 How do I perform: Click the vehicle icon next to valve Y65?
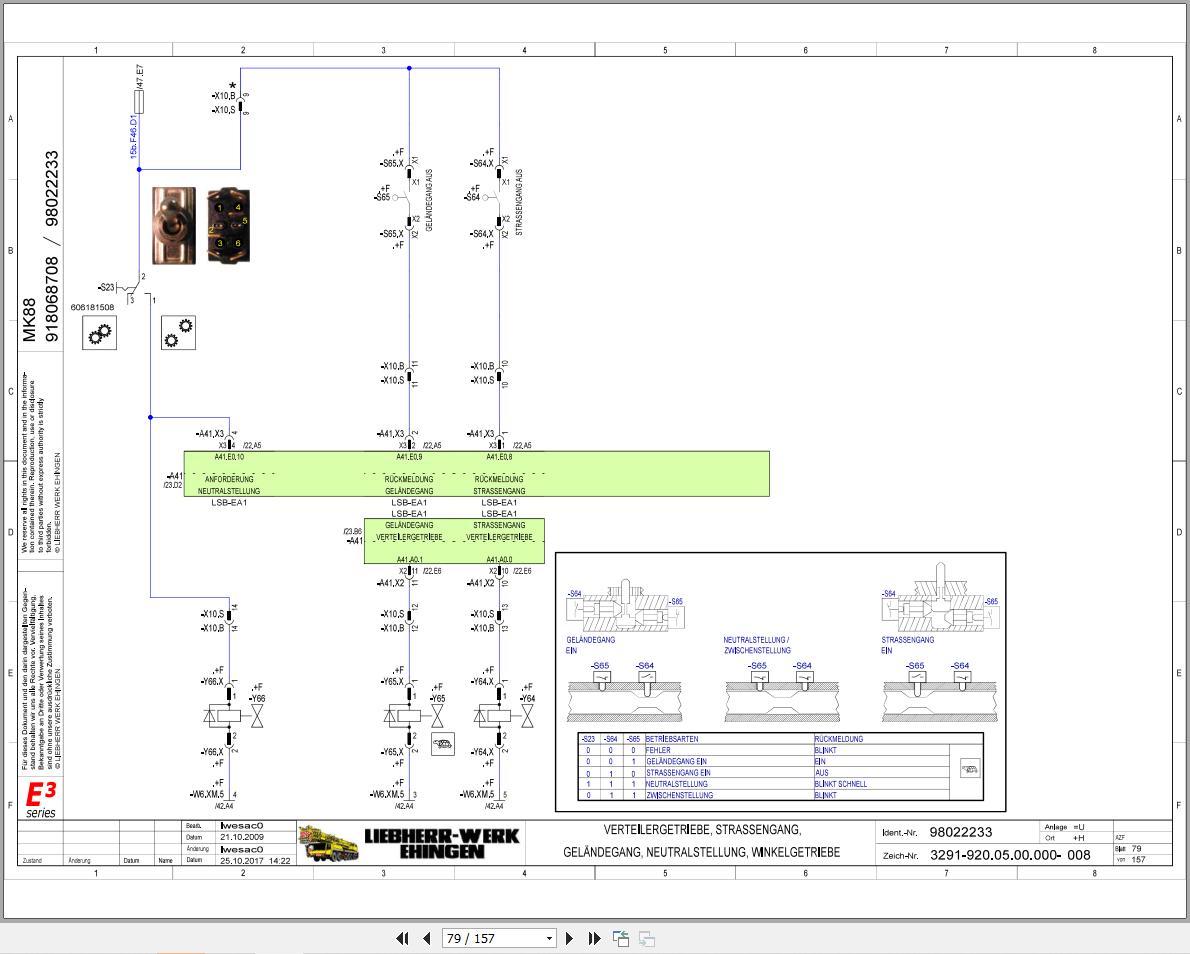[x=442, y=744]
